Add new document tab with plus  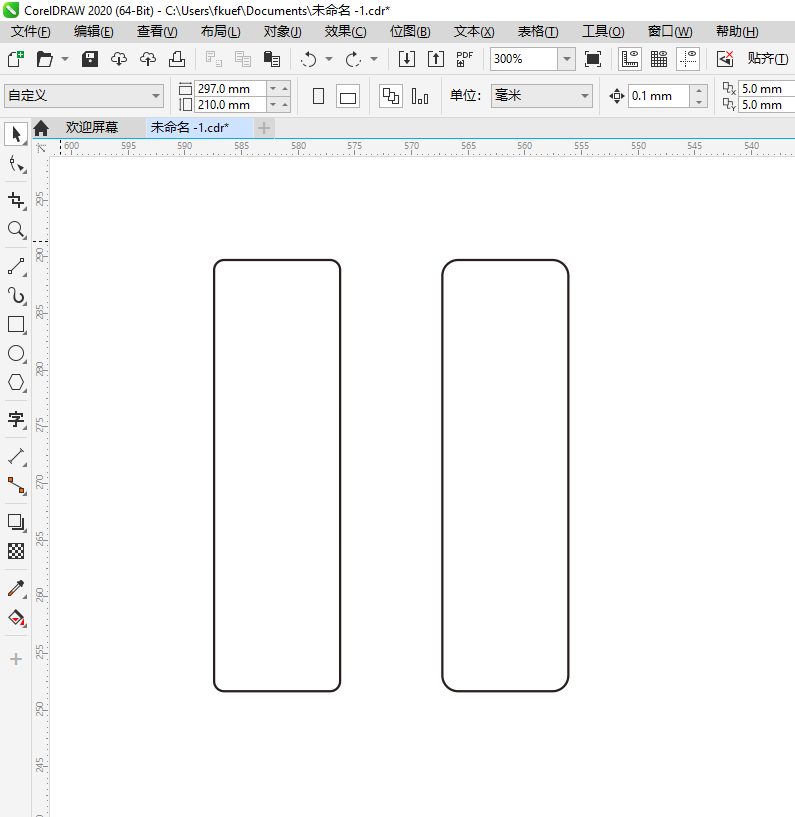(x=264, y=128)
